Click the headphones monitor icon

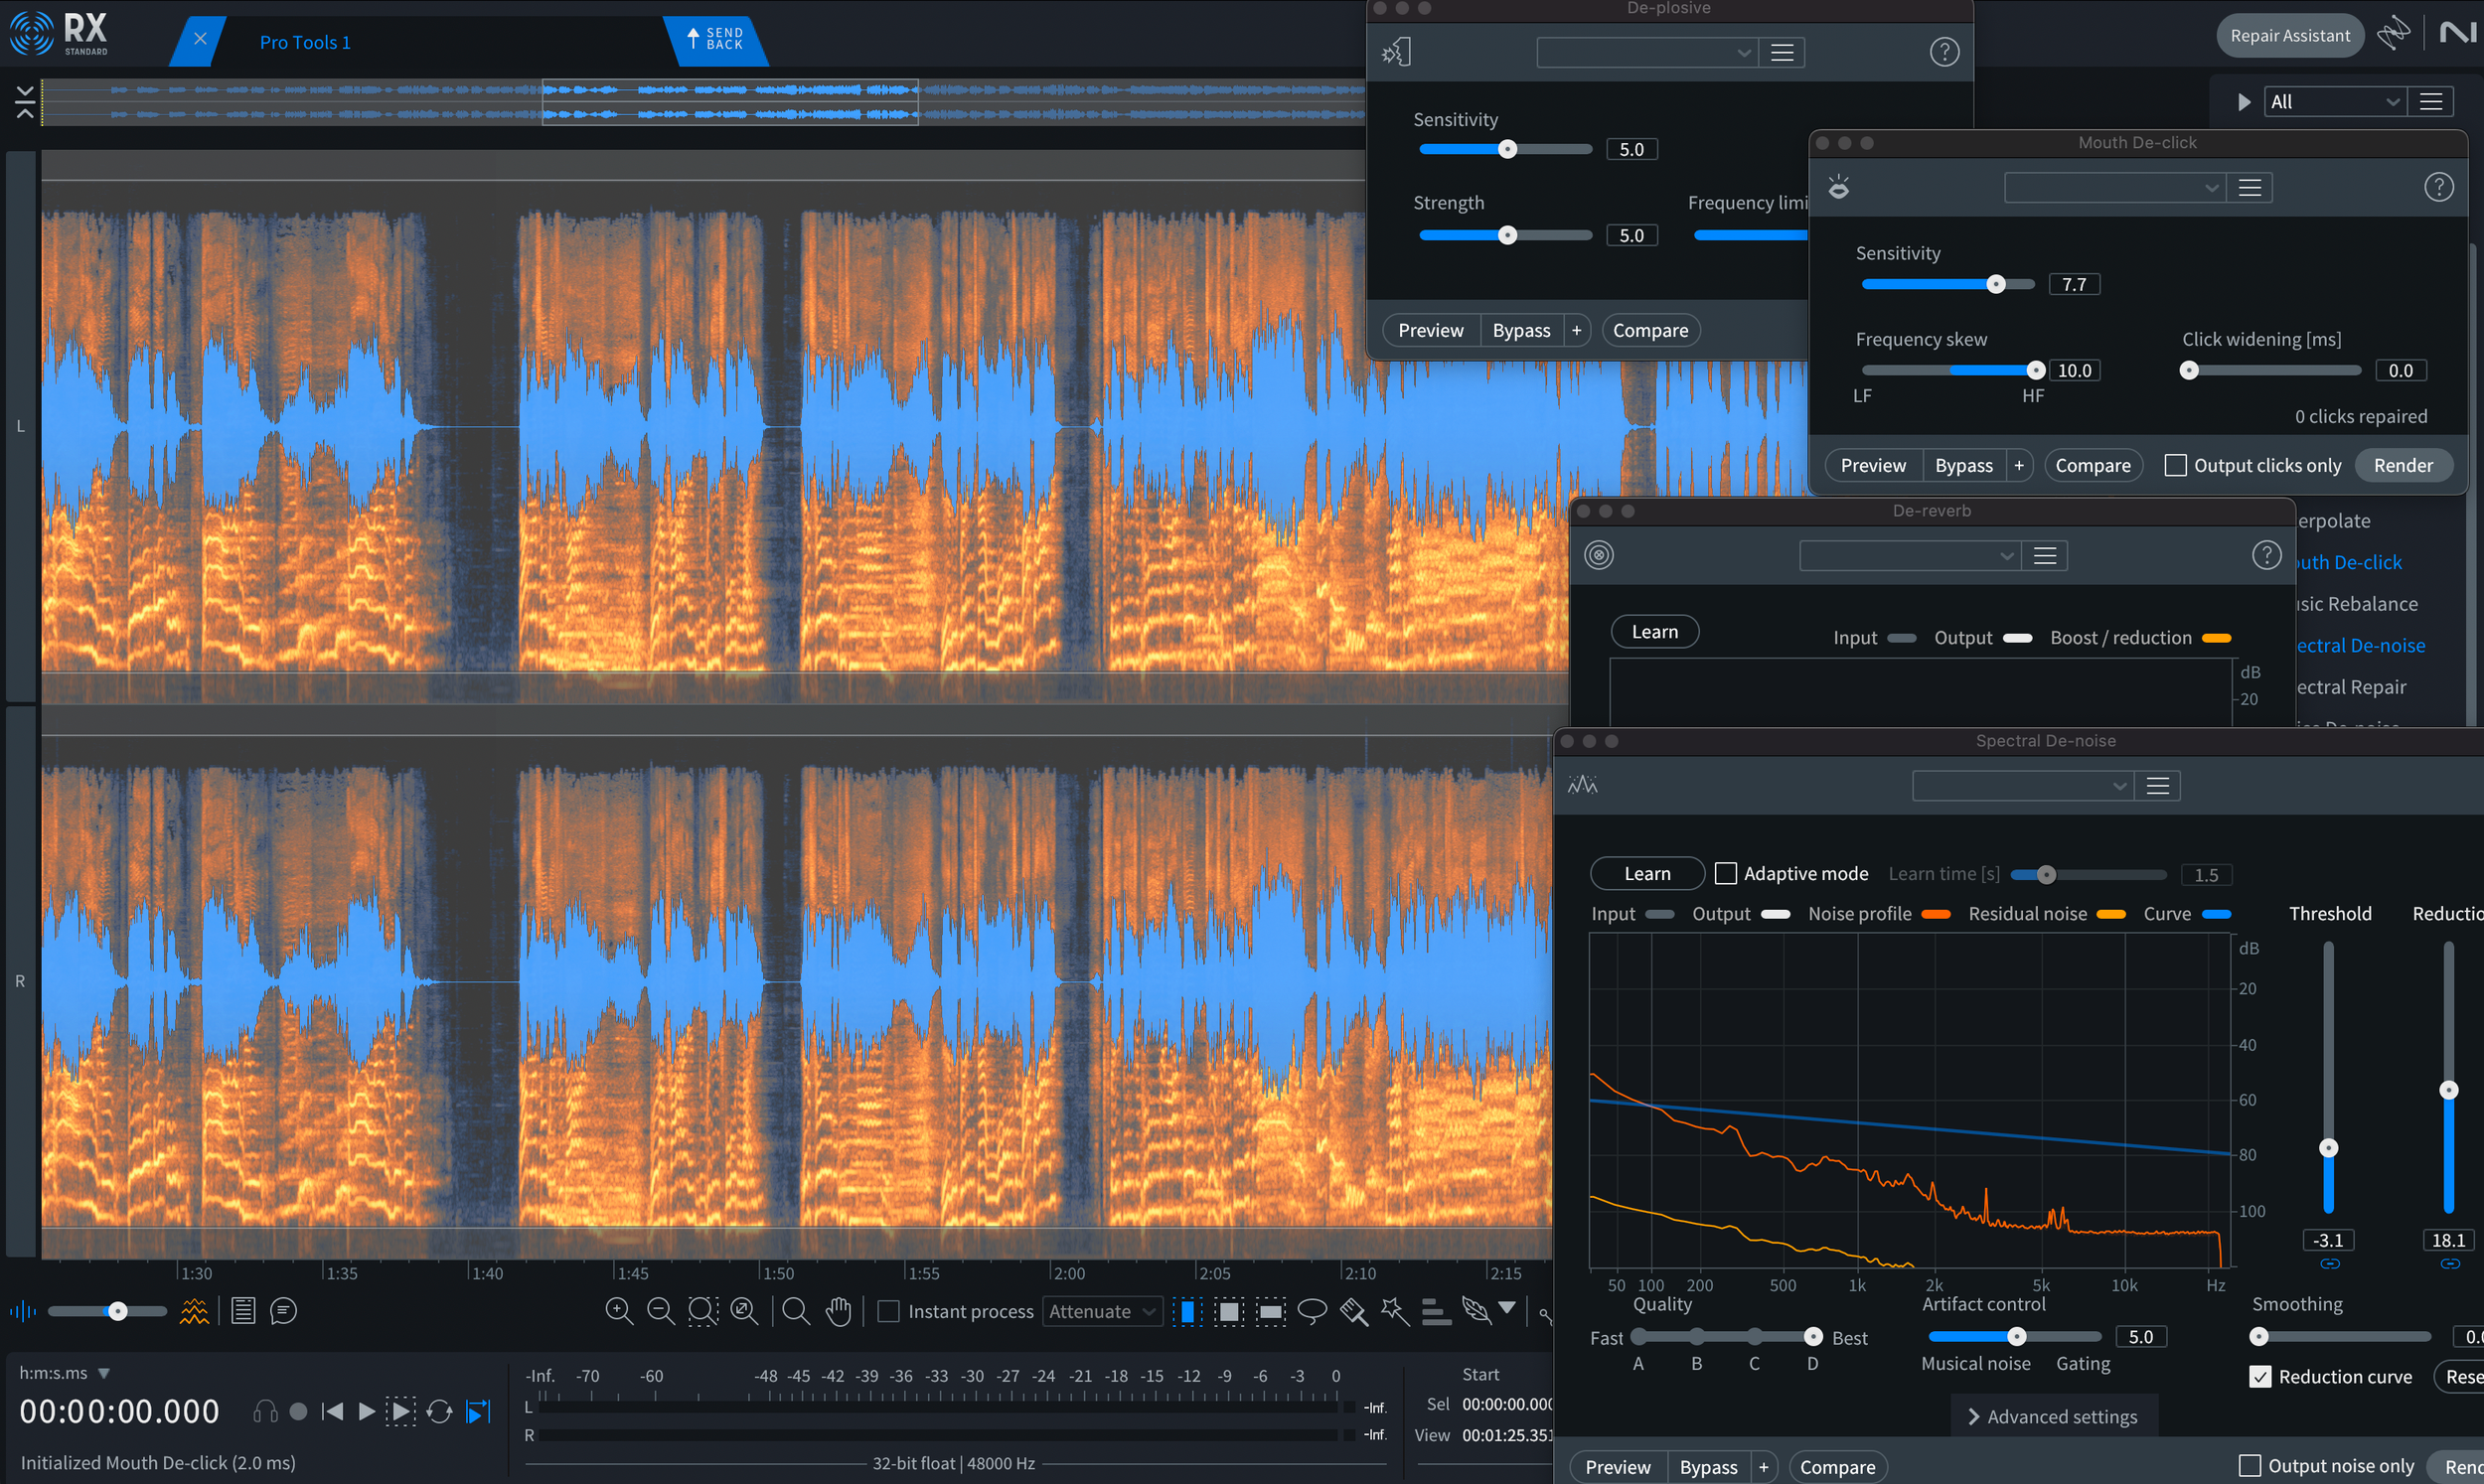tap(265, 1411)
